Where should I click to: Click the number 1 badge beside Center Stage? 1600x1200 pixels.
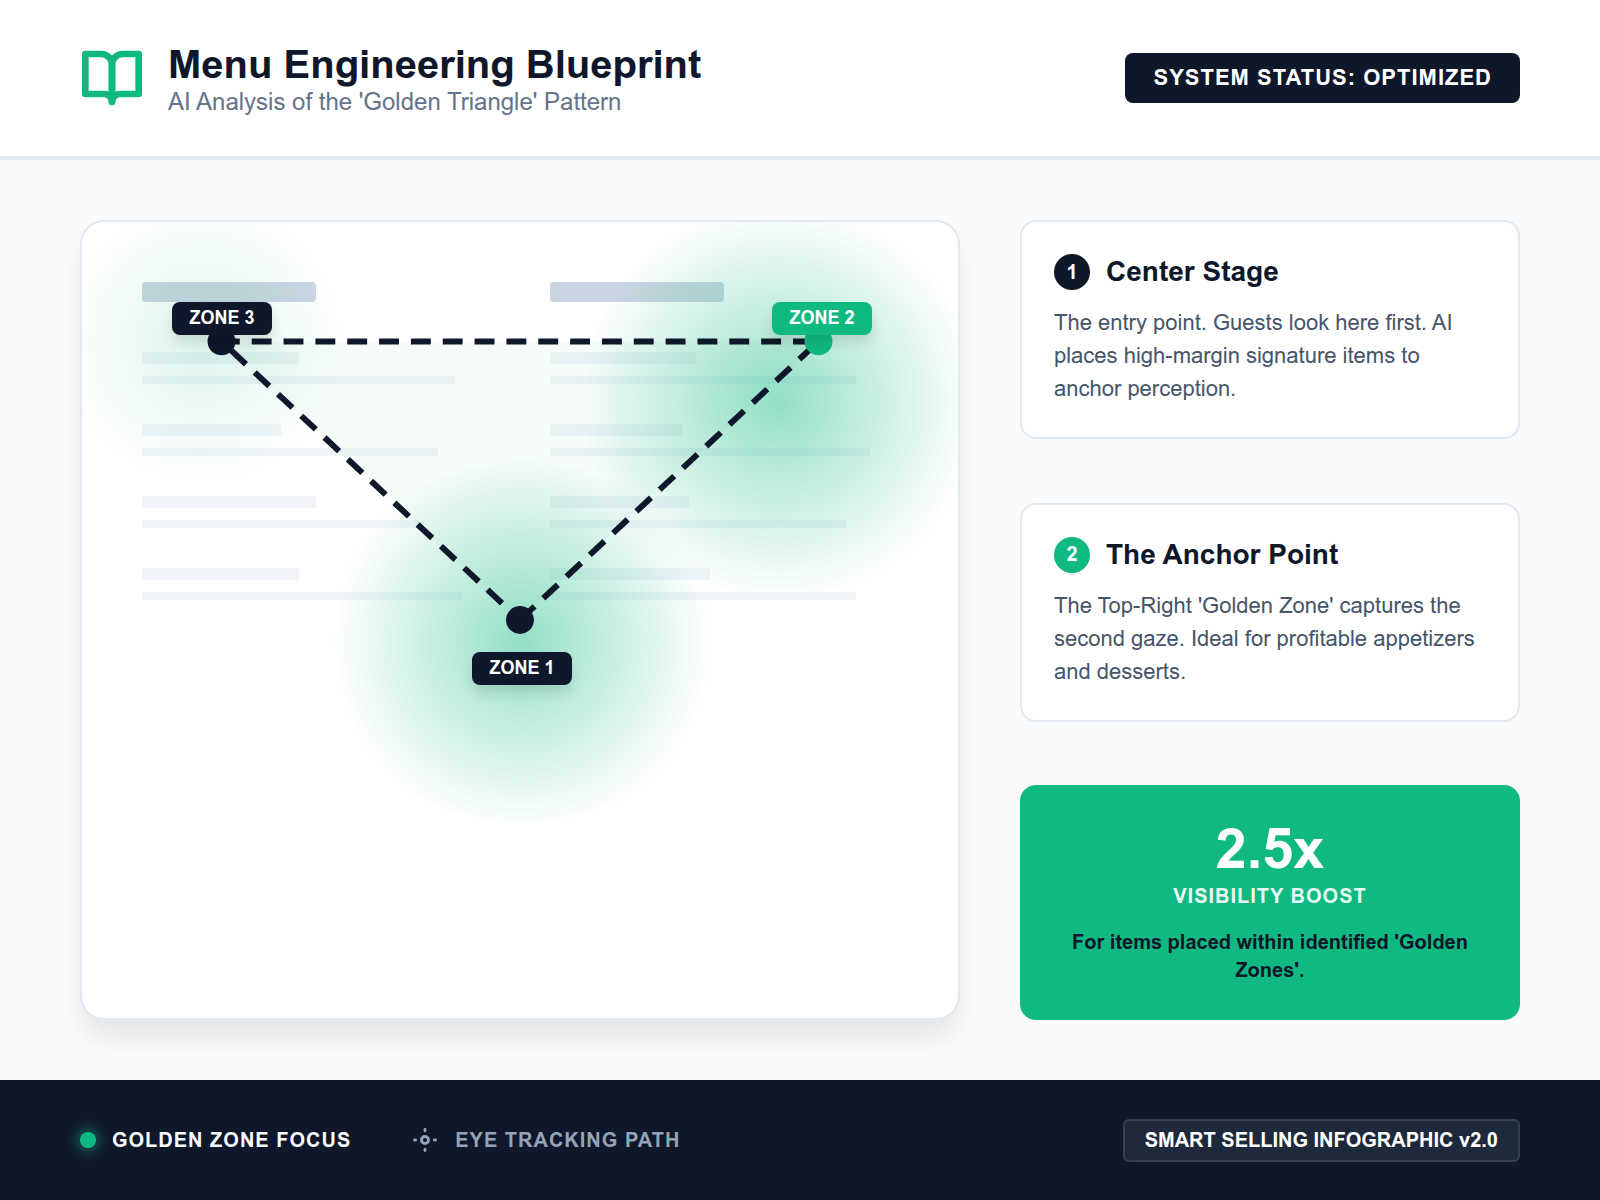tap(1072, 272)
